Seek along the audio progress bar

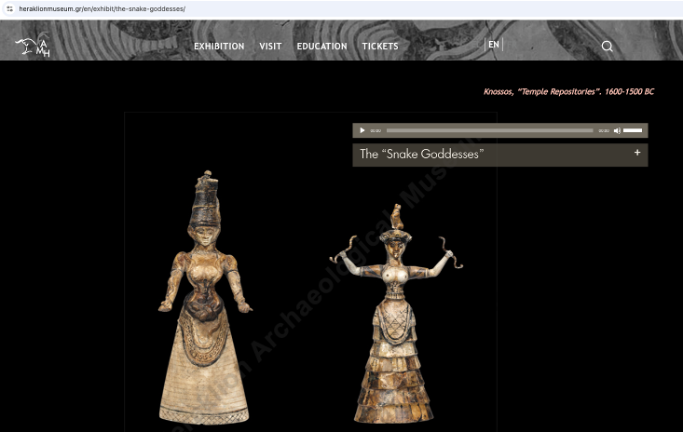(x=489, y=130)
